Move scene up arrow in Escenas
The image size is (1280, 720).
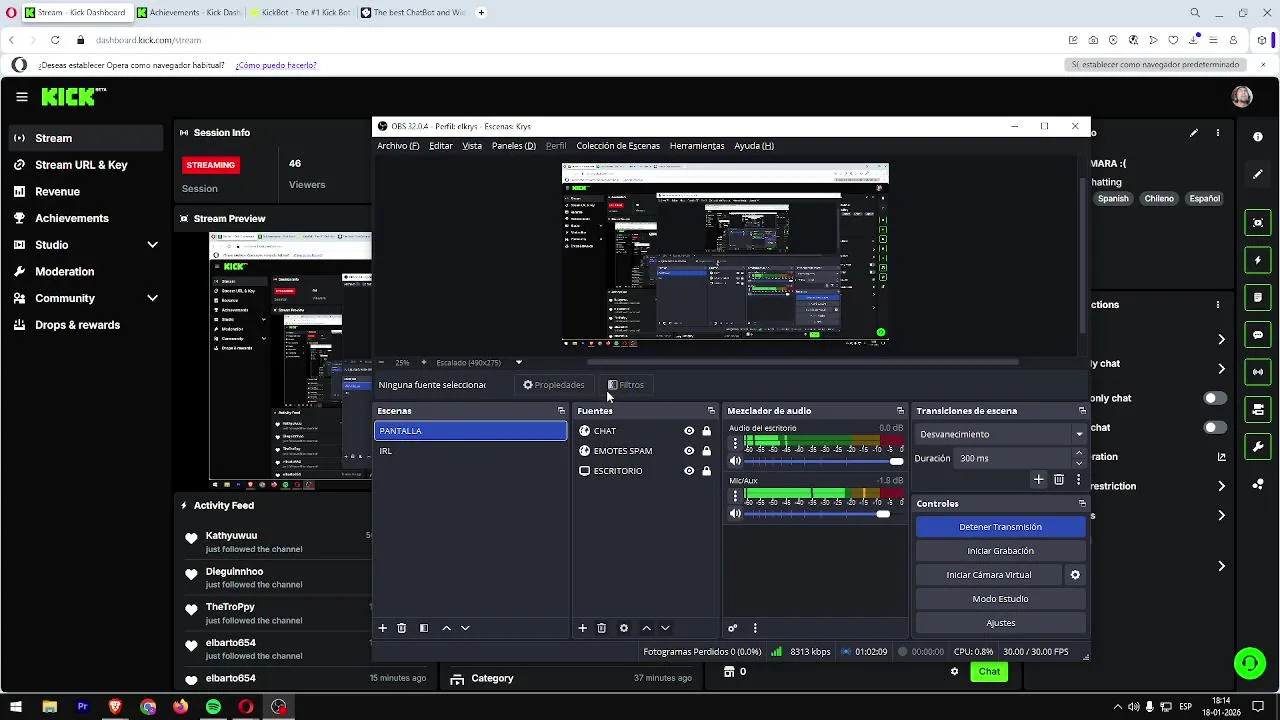tap(446, 628)
